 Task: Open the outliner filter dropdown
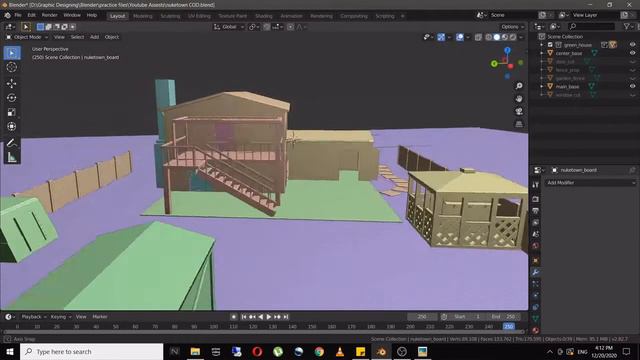point(629,27)
